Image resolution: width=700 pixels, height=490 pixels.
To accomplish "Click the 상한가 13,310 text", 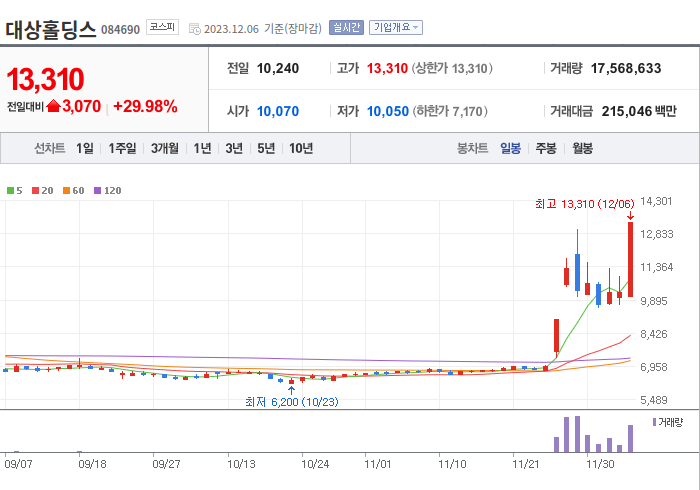I will (452, 69).
